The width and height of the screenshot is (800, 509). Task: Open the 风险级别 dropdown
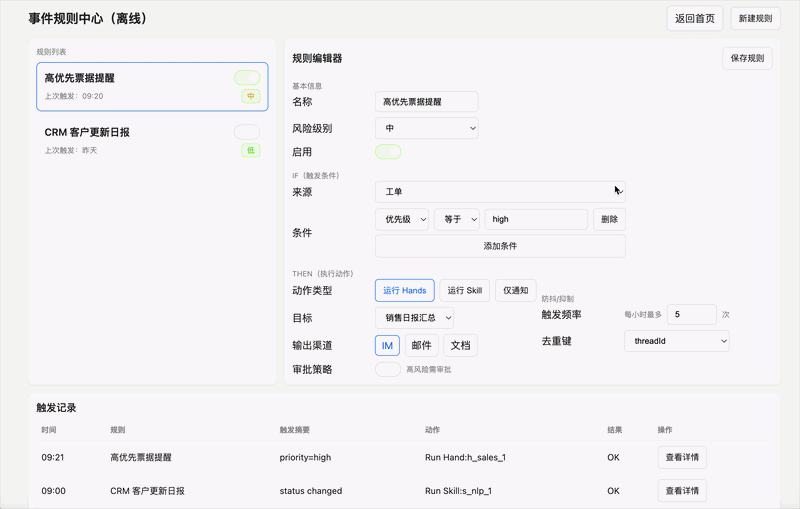coord(427,128)
